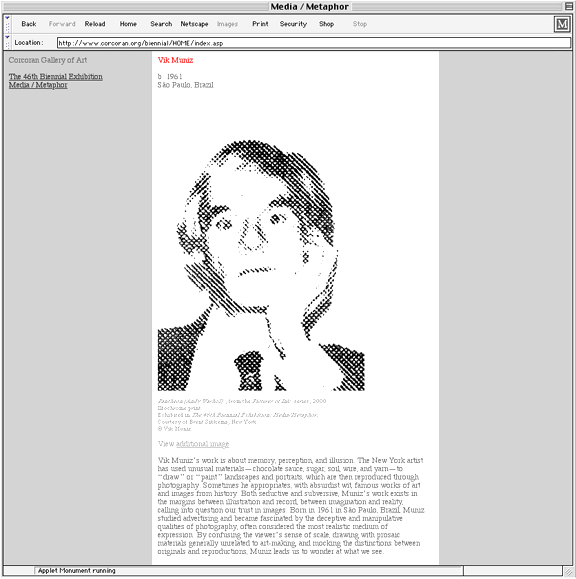Viewport: 576px width, 579px height.
Task: Reload the current page
Action: point(95,24)
